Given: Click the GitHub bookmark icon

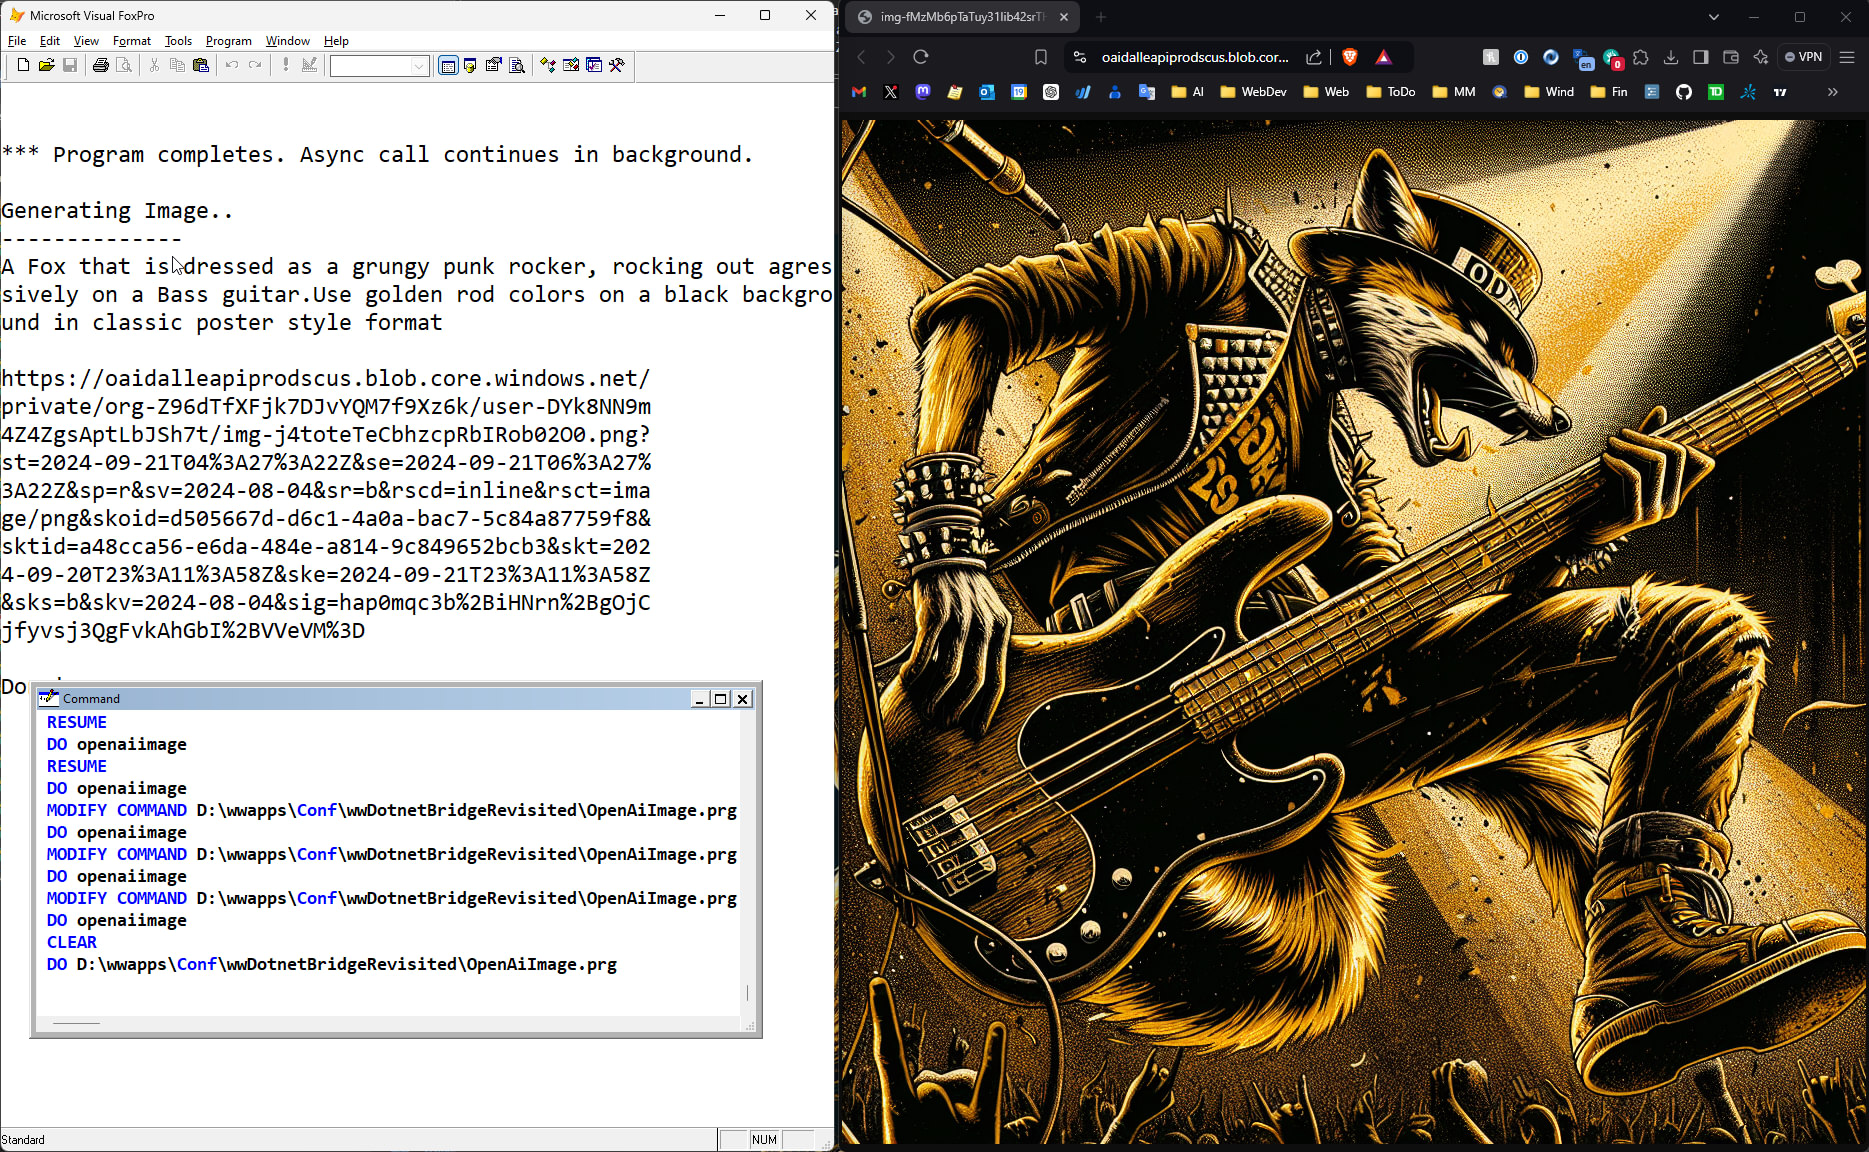Looking at the screenshot, I should point(1684,92).
